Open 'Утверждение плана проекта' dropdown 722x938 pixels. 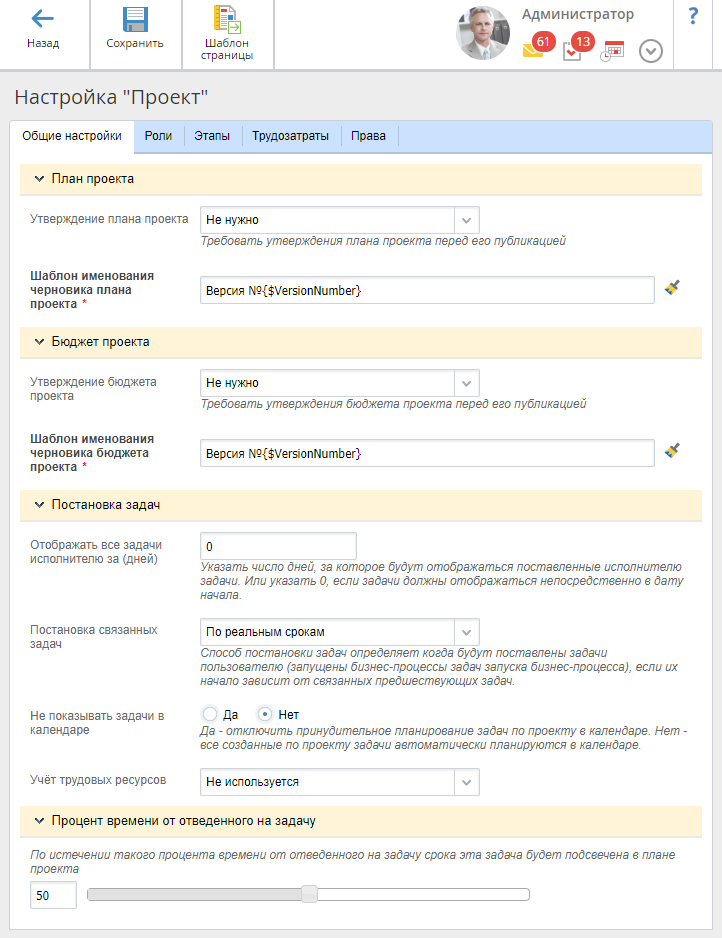pos(466,219)
